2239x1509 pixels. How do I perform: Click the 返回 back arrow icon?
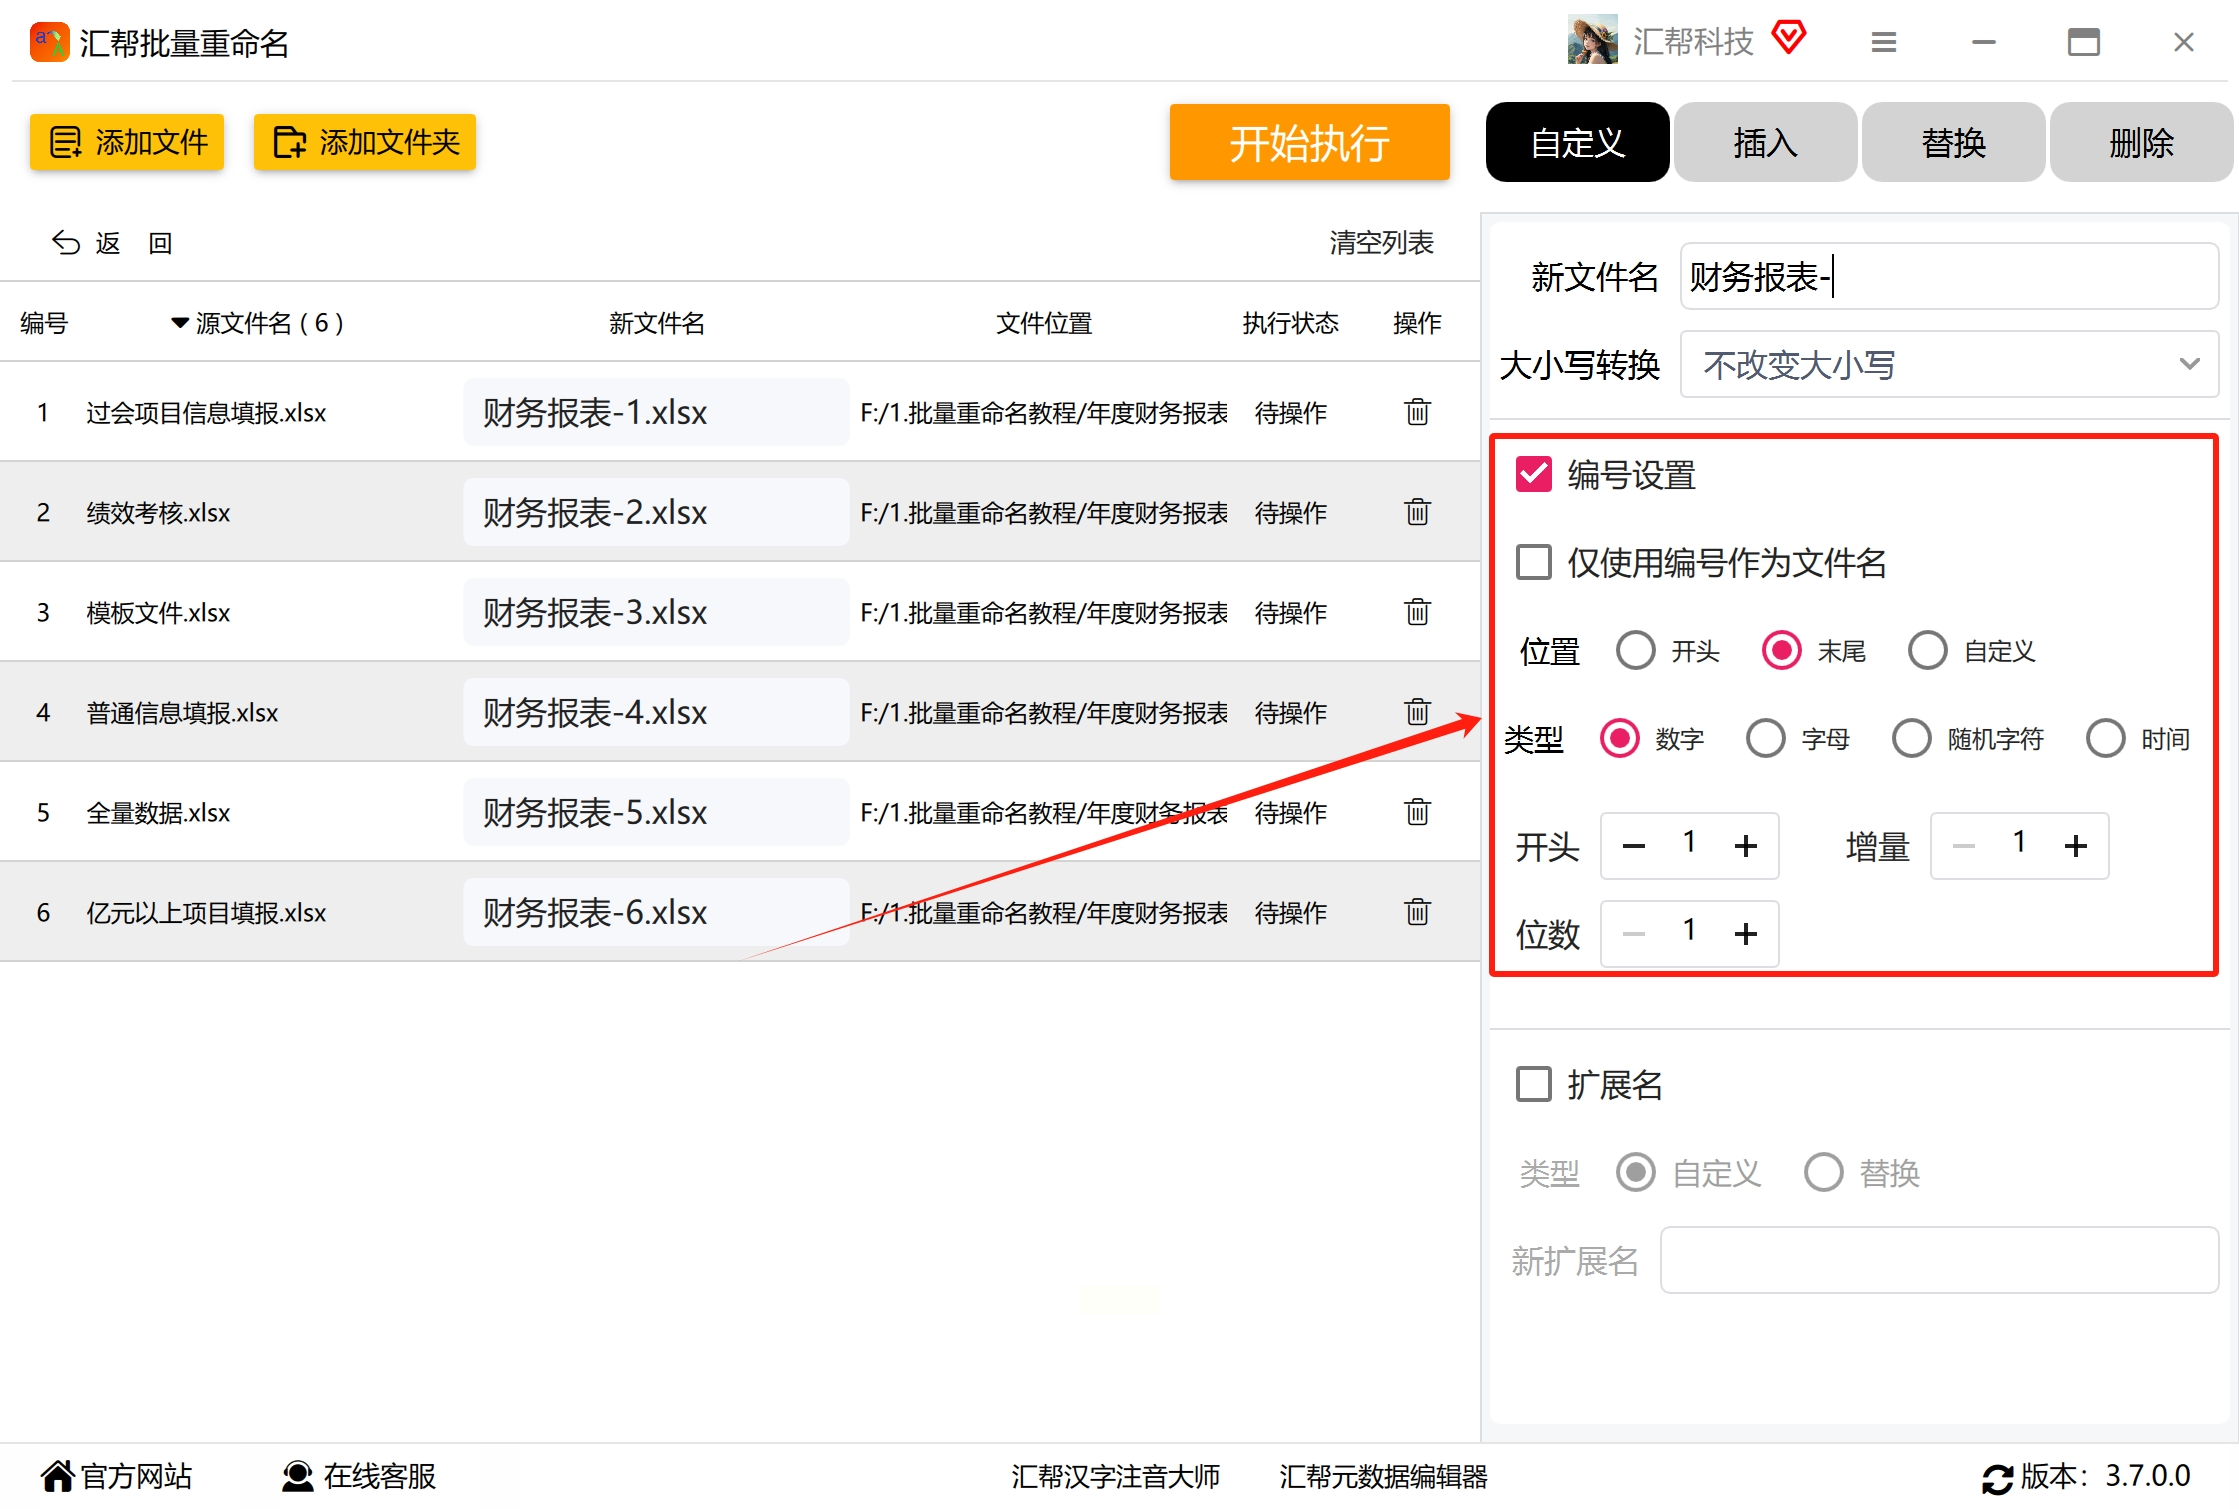[x=66, y=243]
